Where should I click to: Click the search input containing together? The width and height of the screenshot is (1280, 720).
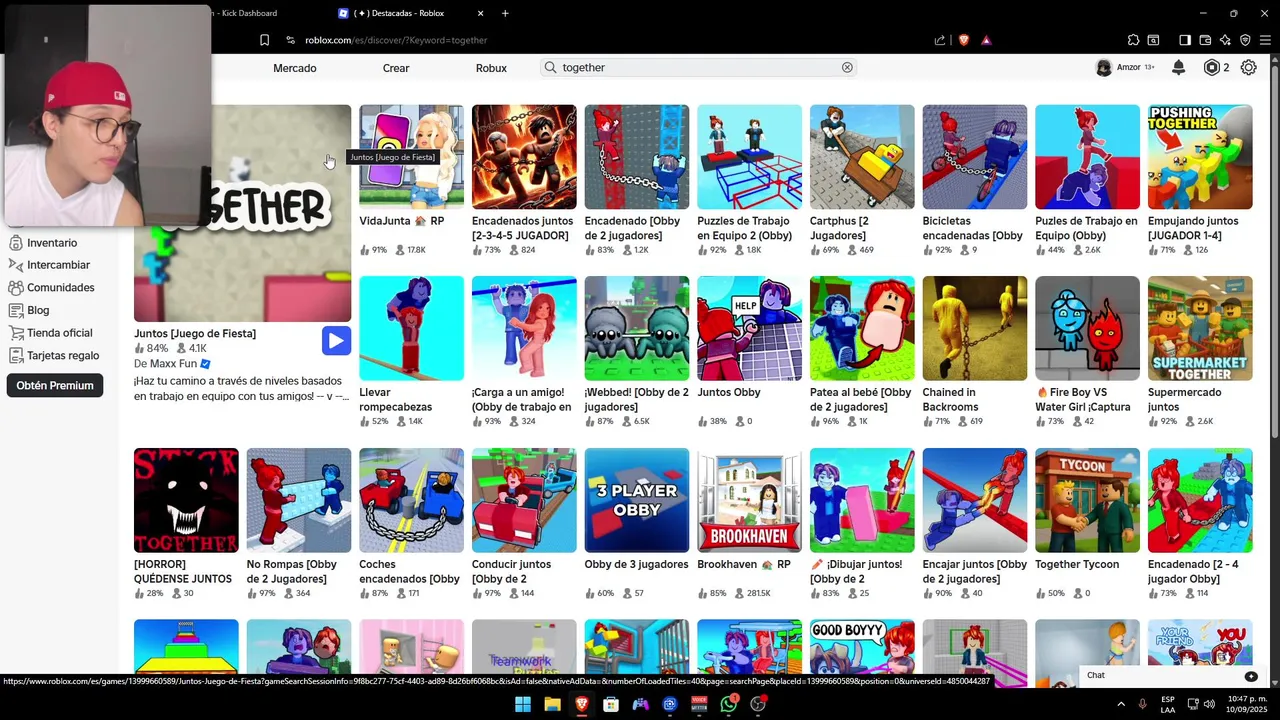pos(700,67)
